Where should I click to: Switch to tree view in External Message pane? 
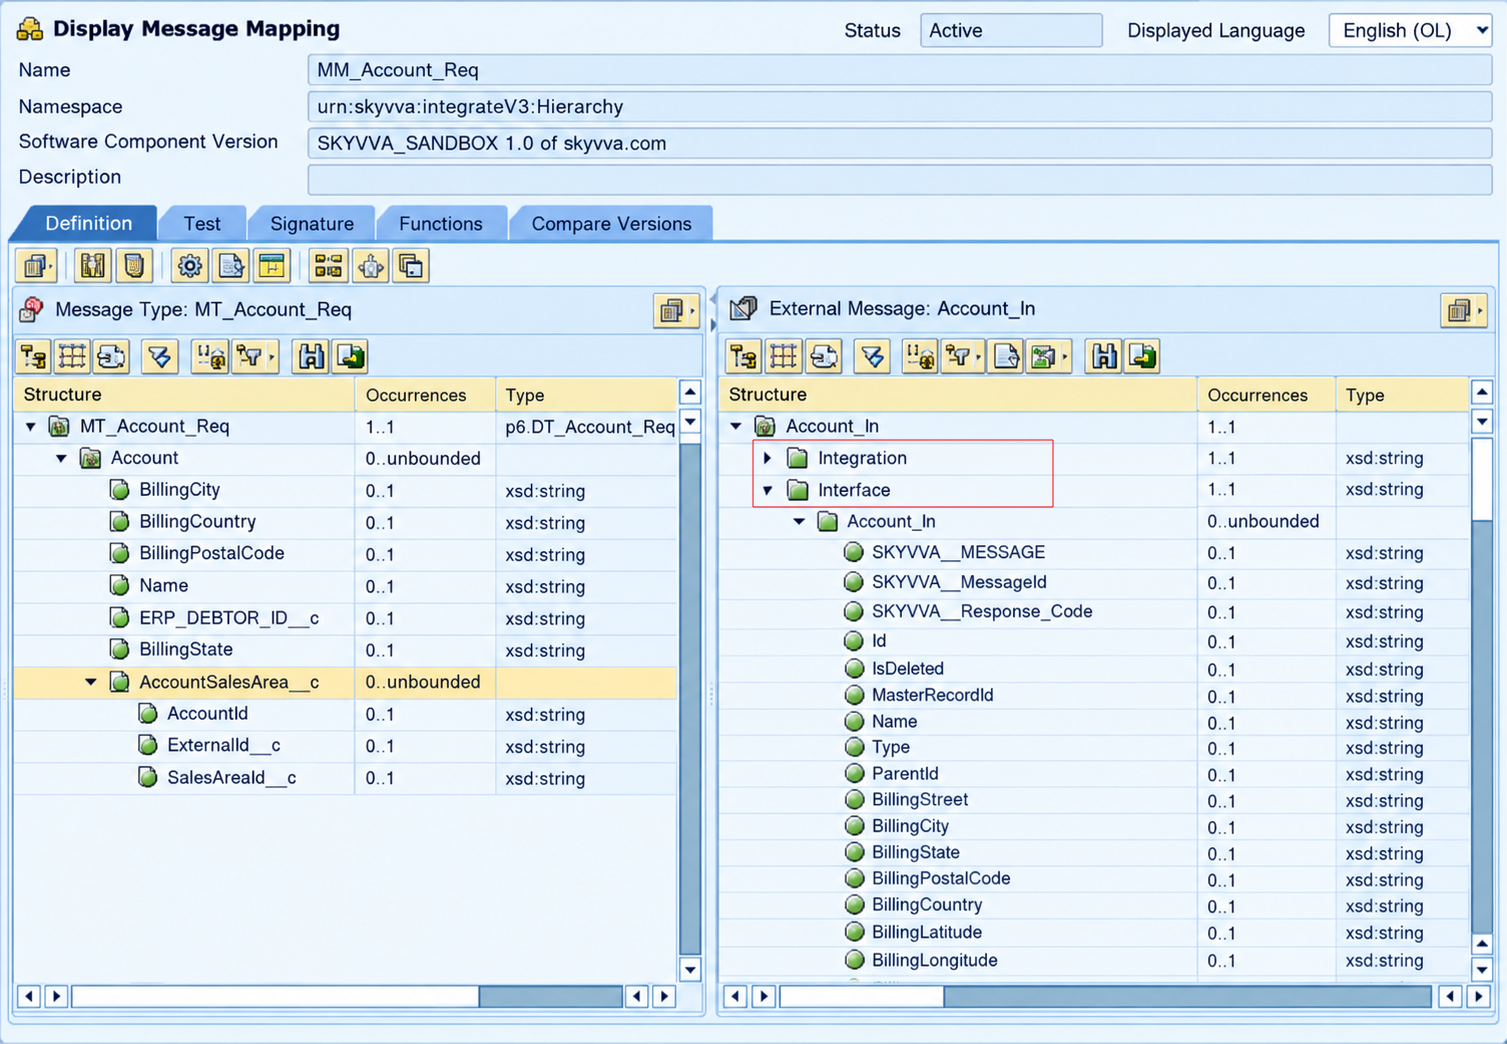click(743, 356)
